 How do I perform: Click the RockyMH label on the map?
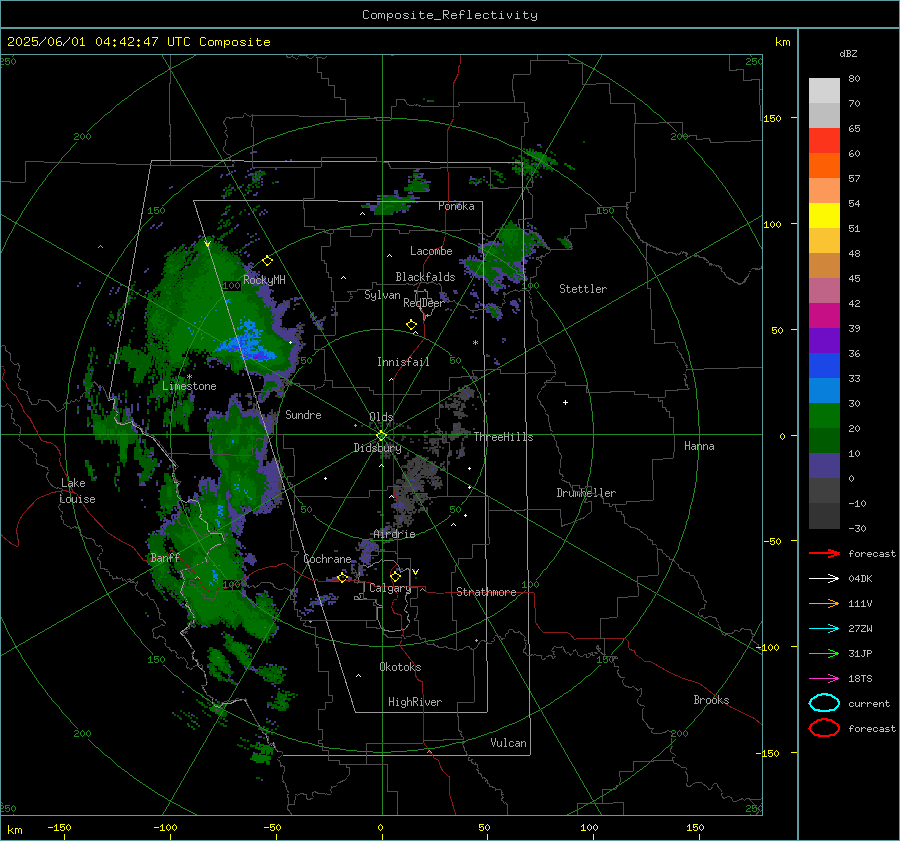point(264,280)
